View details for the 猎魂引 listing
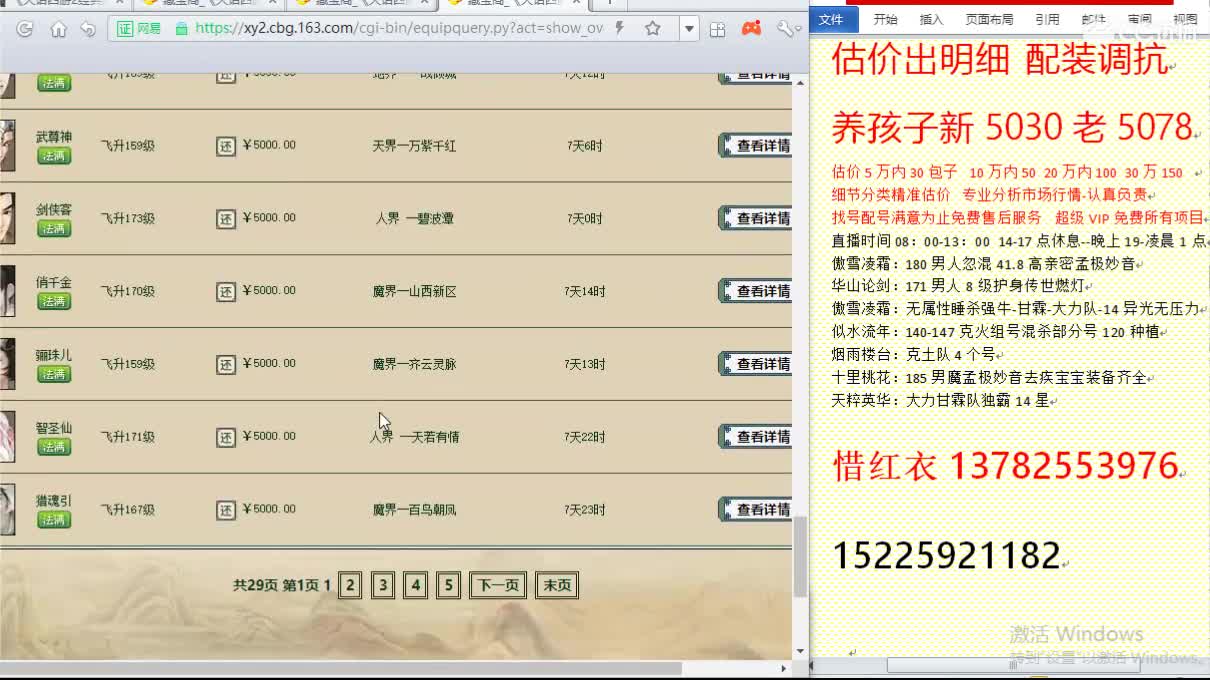The height and width of the screenshot is (680, 1210). 756,510
